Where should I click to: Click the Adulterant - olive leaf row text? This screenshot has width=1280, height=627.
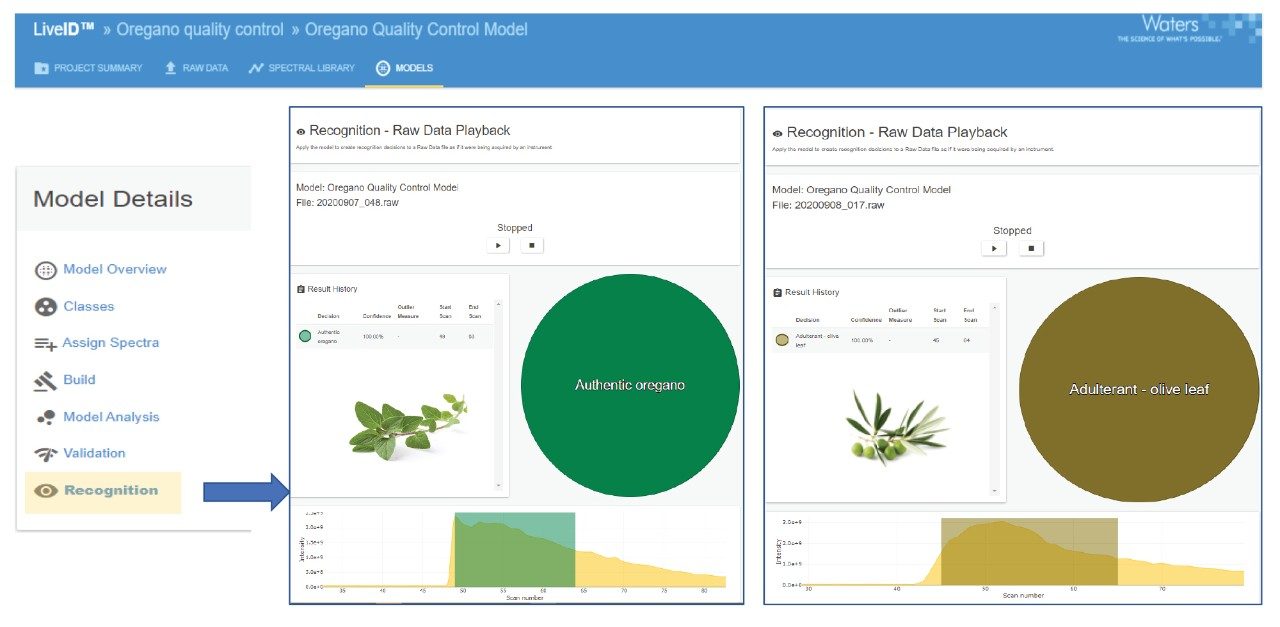coord(815,340)
